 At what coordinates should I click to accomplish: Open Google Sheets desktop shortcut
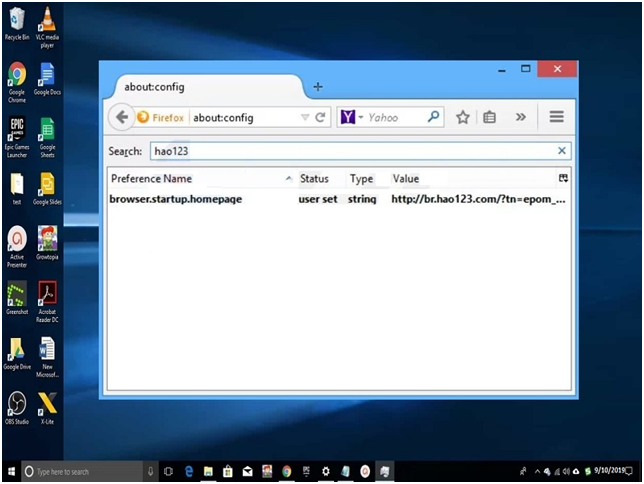[47, 137]
